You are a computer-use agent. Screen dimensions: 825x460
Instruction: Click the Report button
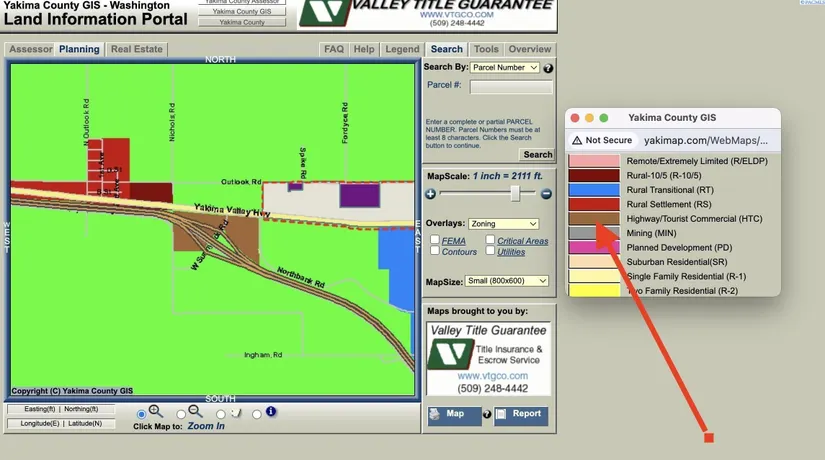click(x=521, y=415)
